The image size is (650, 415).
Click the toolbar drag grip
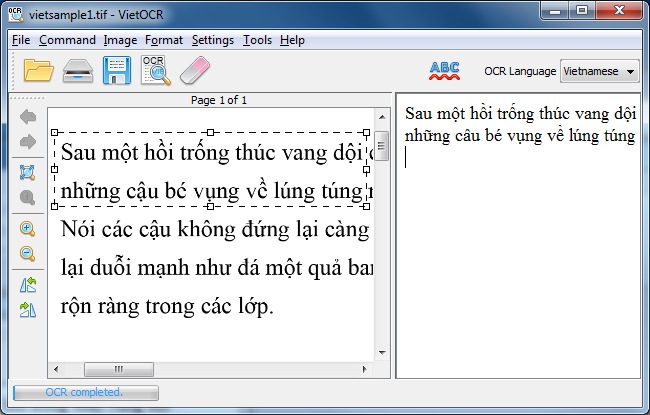click(x=12, y=70)
